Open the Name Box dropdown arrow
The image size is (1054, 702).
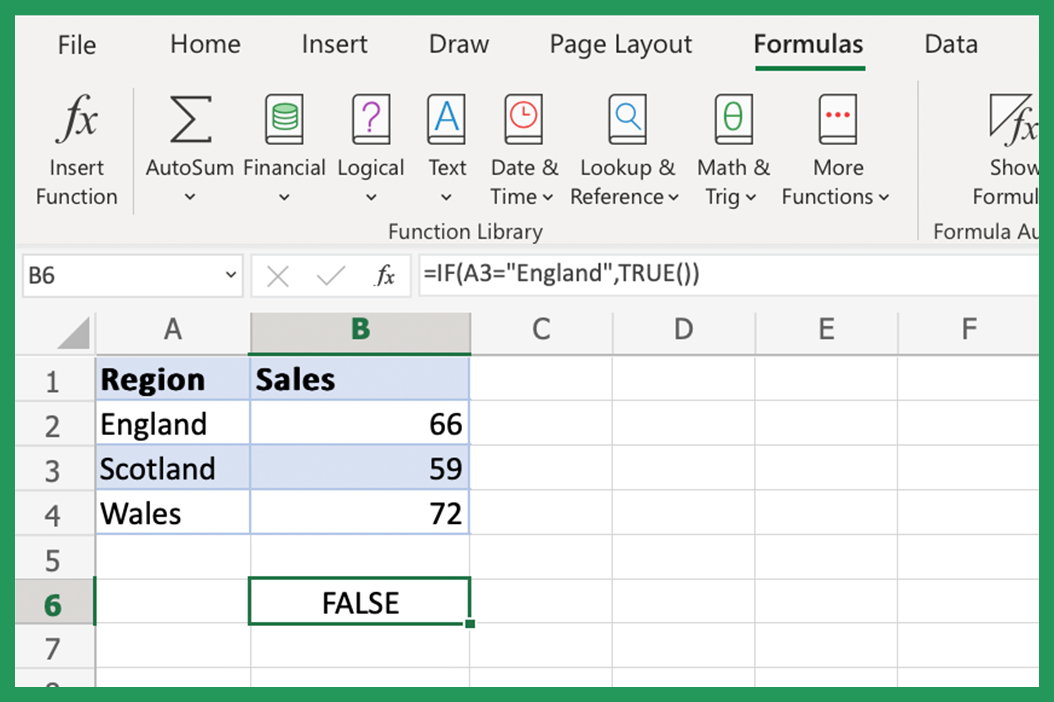point(229,273)
